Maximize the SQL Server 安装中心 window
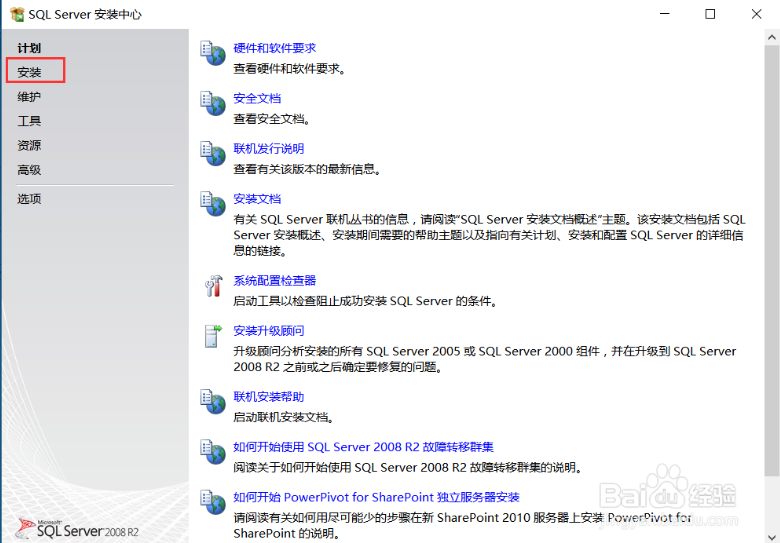This screenshot has width=780, height=543. point(710,14)
